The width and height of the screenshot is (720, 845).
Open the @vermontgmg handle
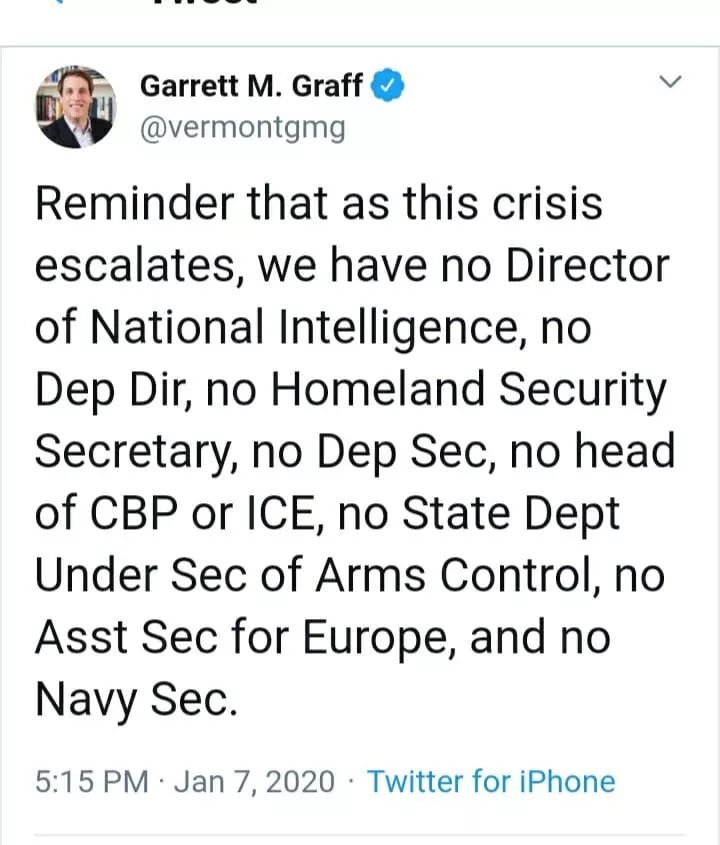point(243,129)
